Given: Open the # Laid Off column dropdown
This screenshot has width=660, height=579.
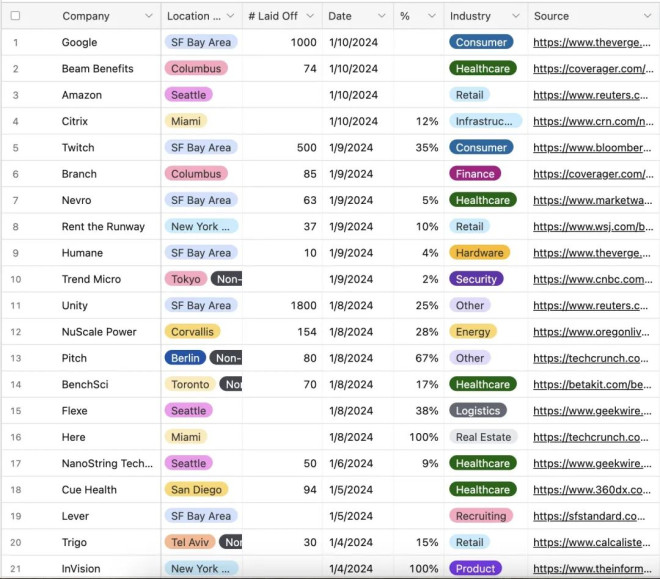Looking at the screenshot, I should (310, 16).
